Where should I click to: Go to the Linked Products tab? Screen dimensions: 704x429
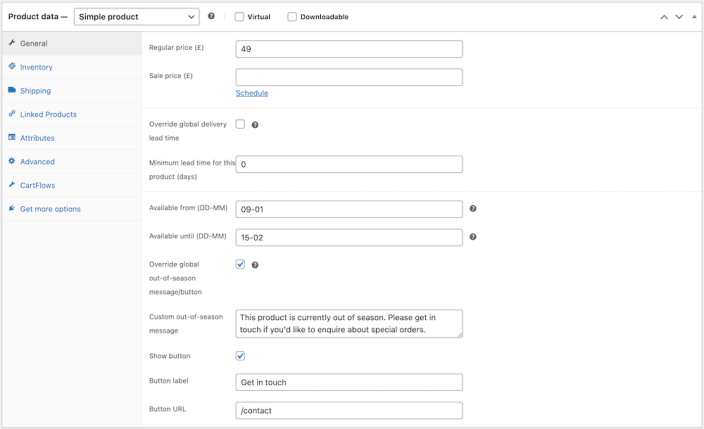tap(48, 114)
